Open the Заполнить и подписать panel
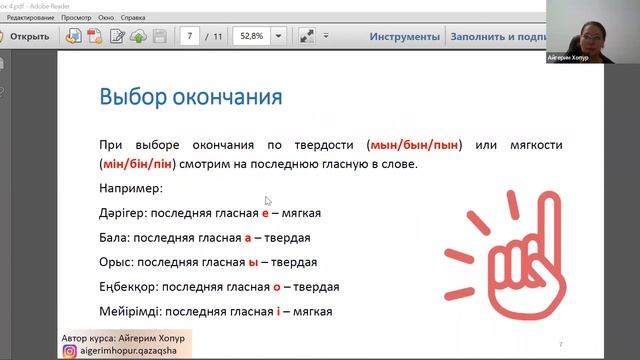This screenshot has width=640, height=360. pyautogui.click(x=498, y=37)
